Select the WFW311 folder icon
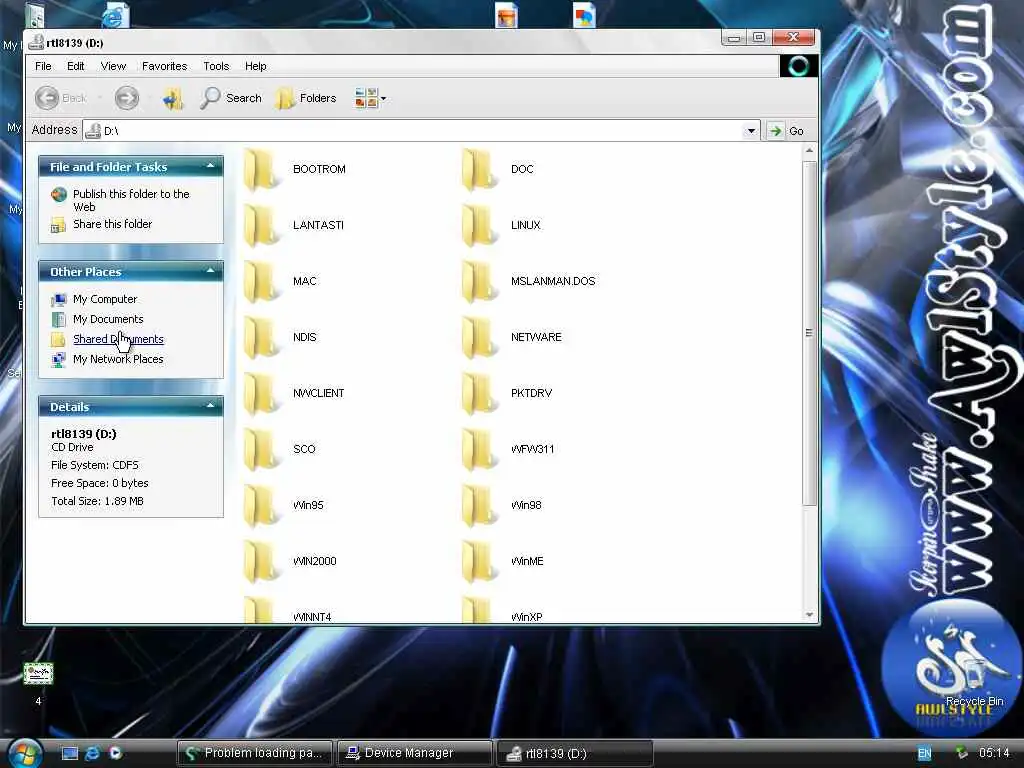 pyautogui.click(x=479, y=450)
